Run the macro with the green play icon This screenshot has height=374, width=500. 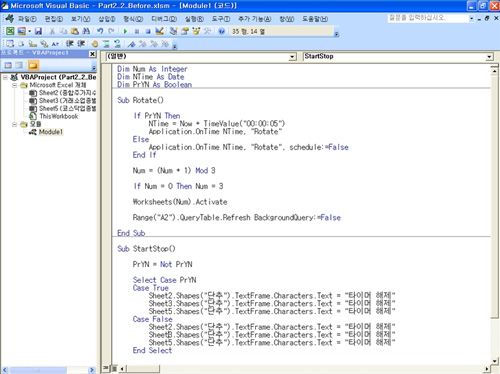point(125,31)
